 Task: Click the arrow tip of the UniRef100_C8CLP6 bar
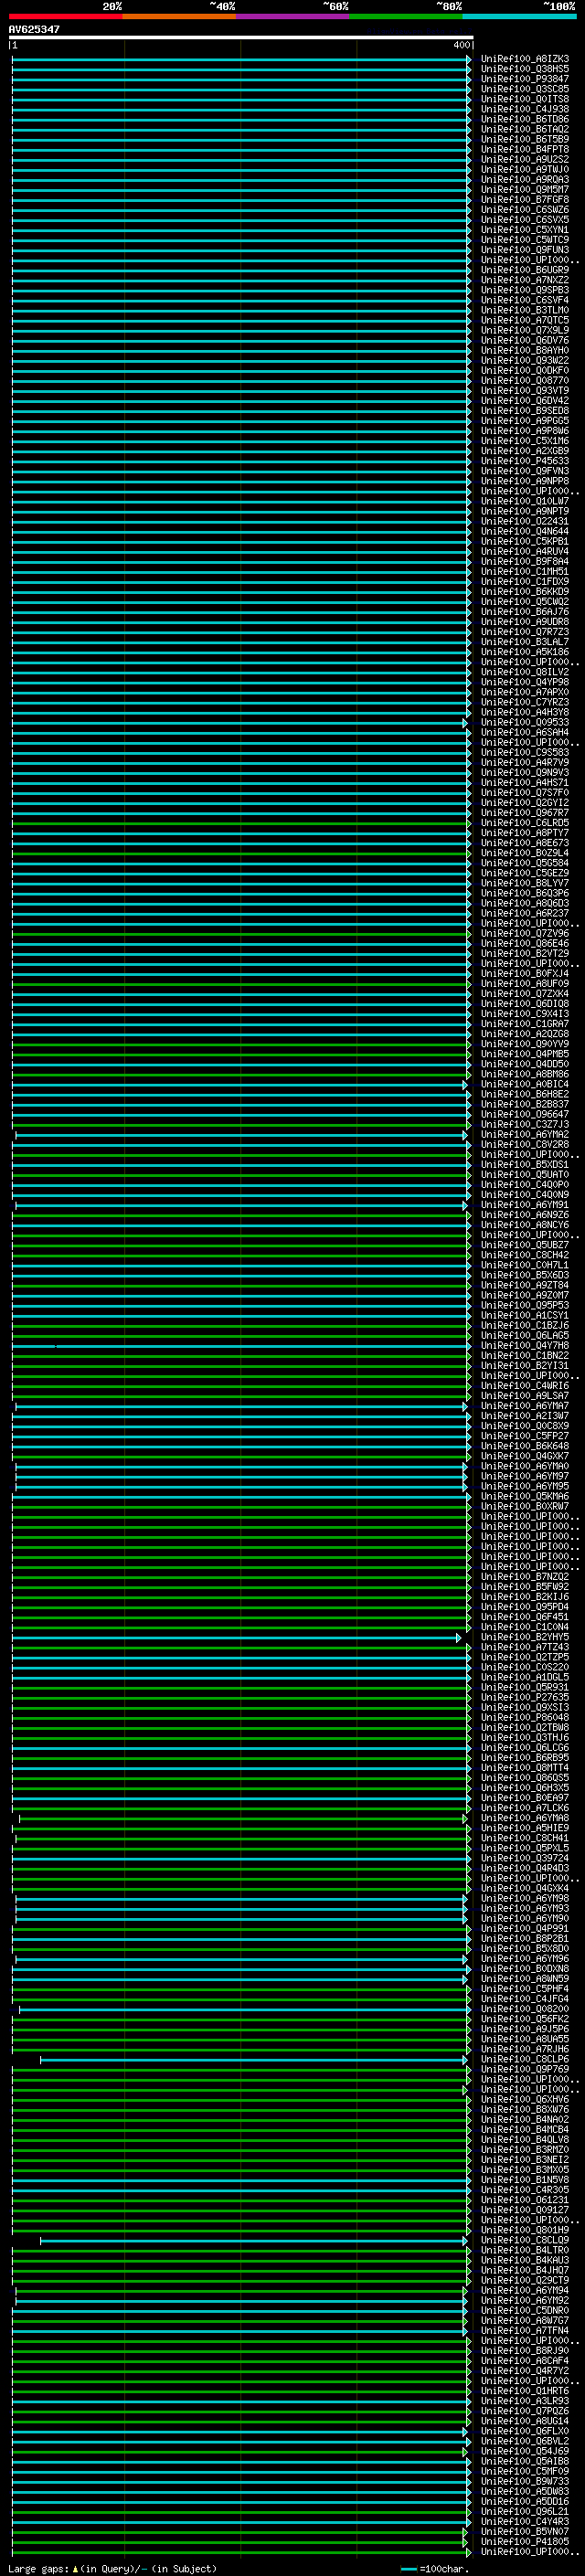(x=465, y=2060)
